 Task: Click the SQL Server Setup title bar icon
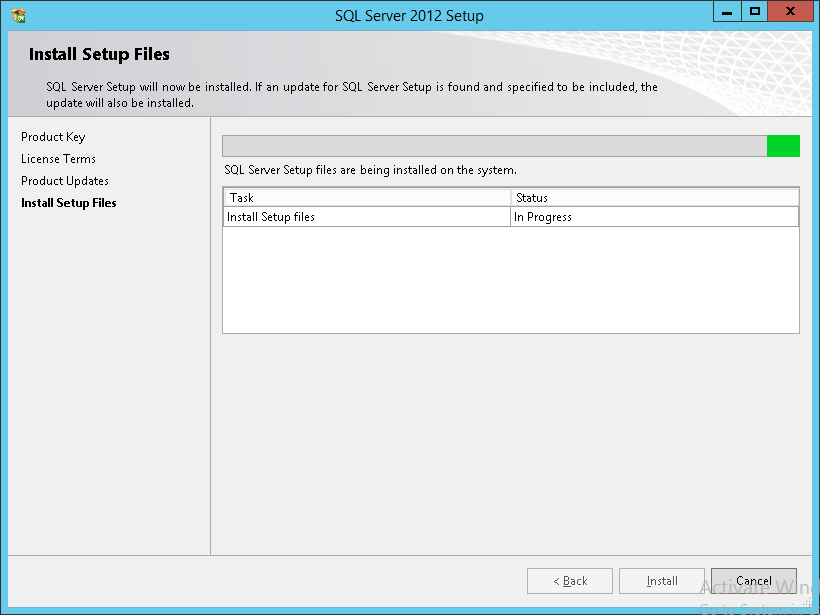tap(18, 16)
